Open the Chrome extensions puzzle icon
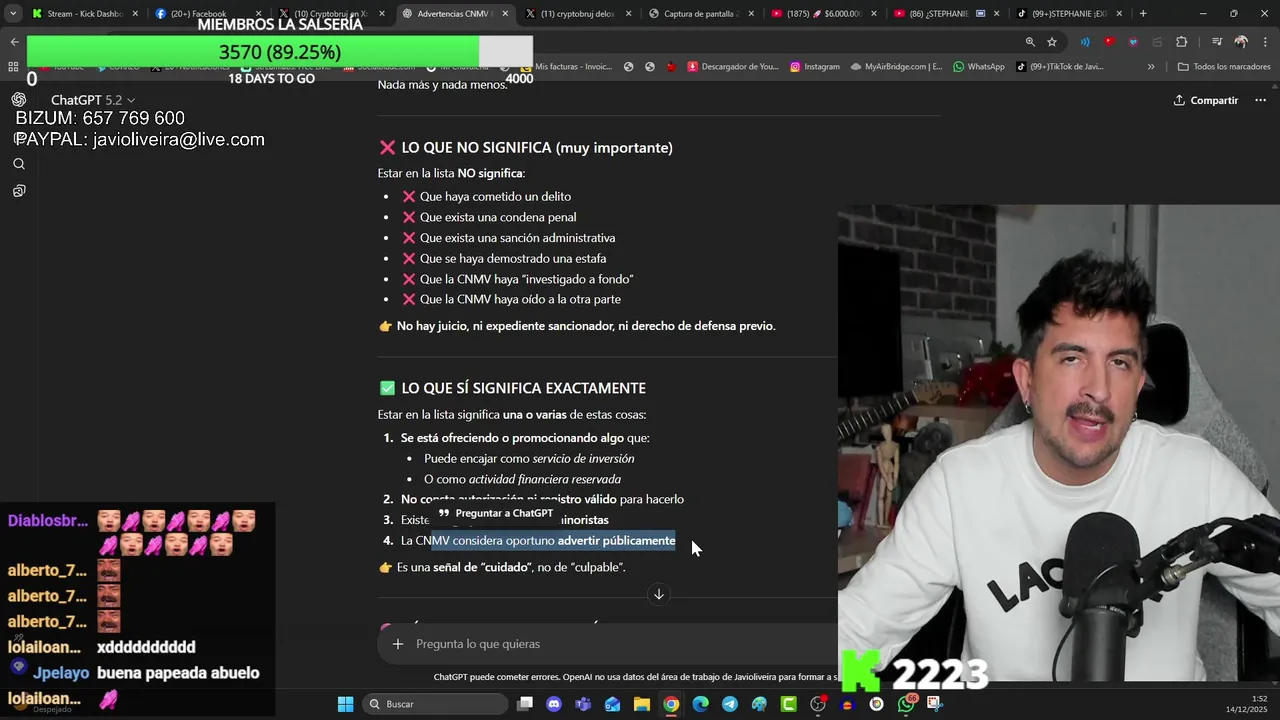The height and width of the screenshot is (720, 1280). point(1182,42)
